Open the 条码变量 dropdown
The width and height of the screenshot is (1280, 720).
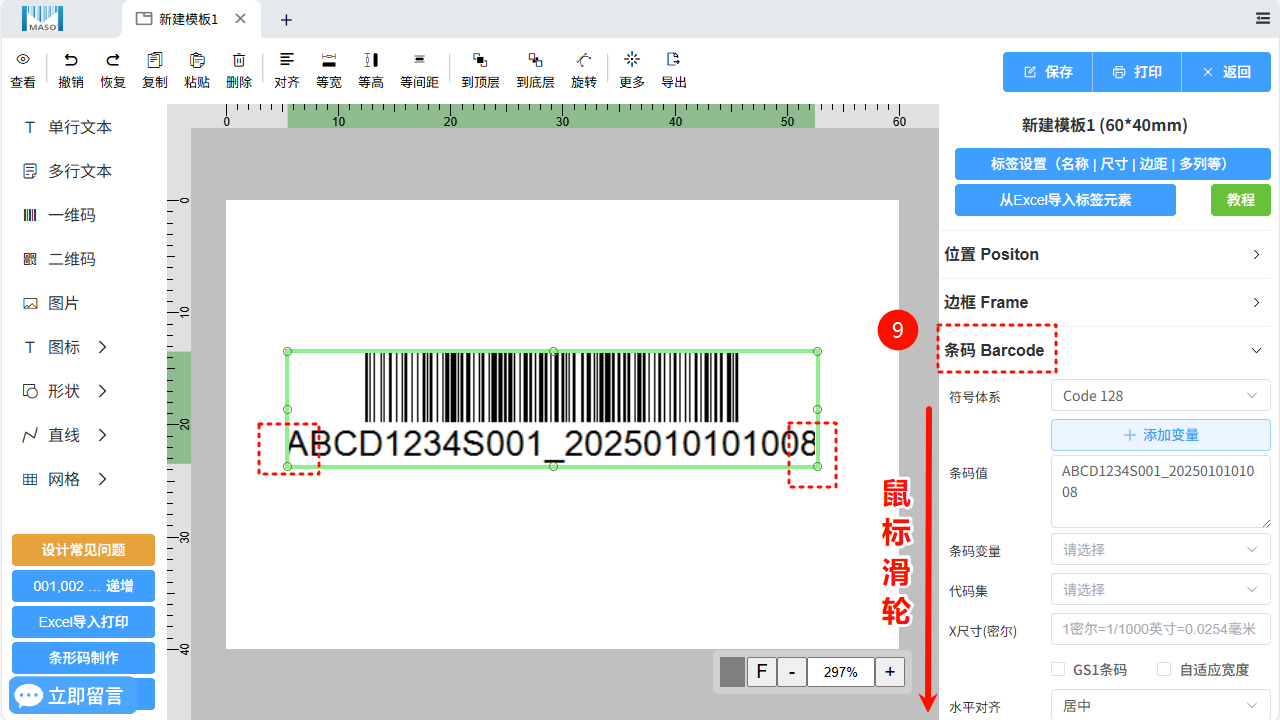coord(1161,550)
